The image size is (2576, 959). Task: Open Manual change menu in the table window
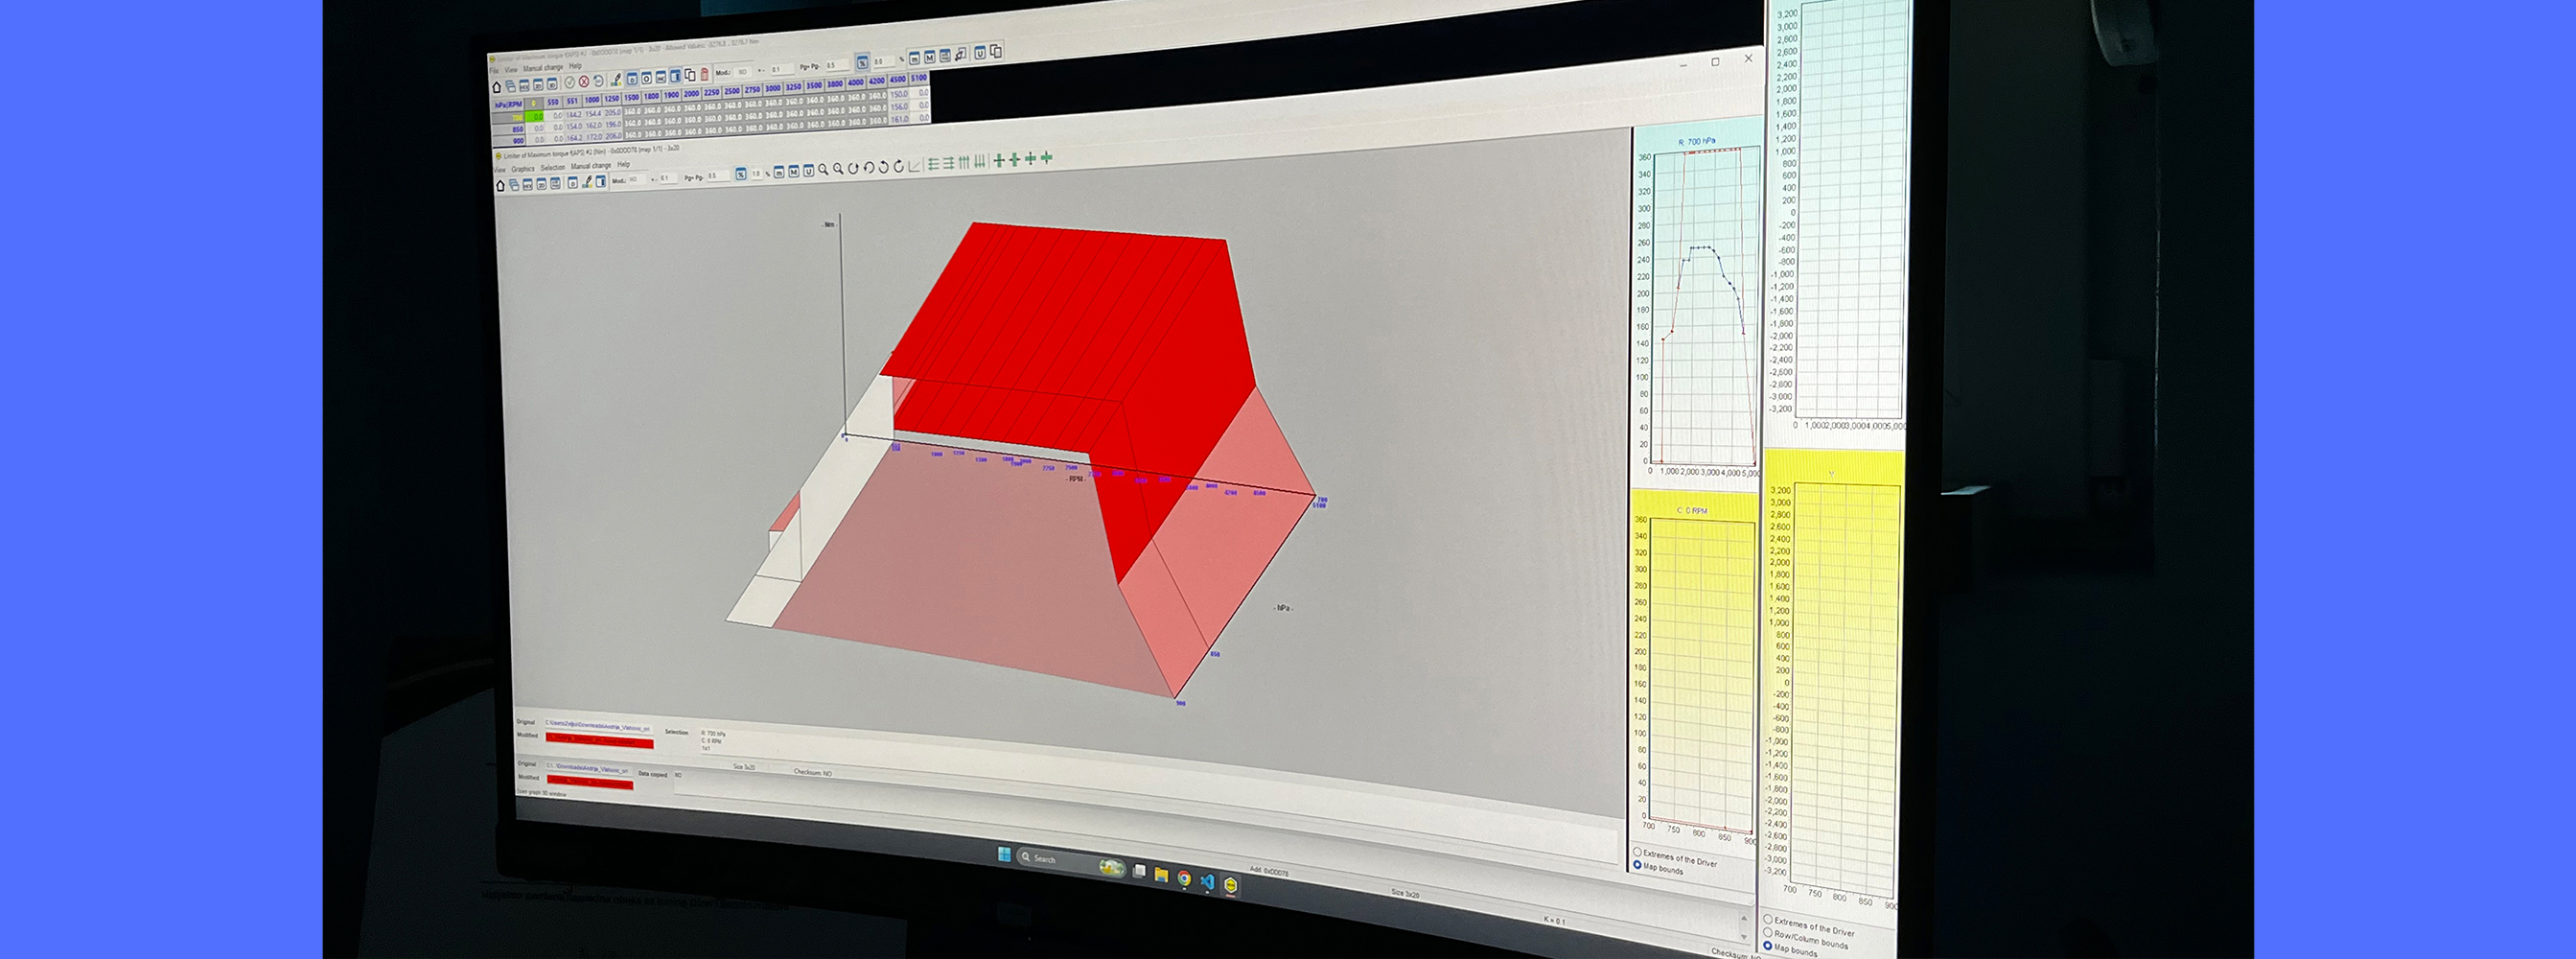click(543, 68)
